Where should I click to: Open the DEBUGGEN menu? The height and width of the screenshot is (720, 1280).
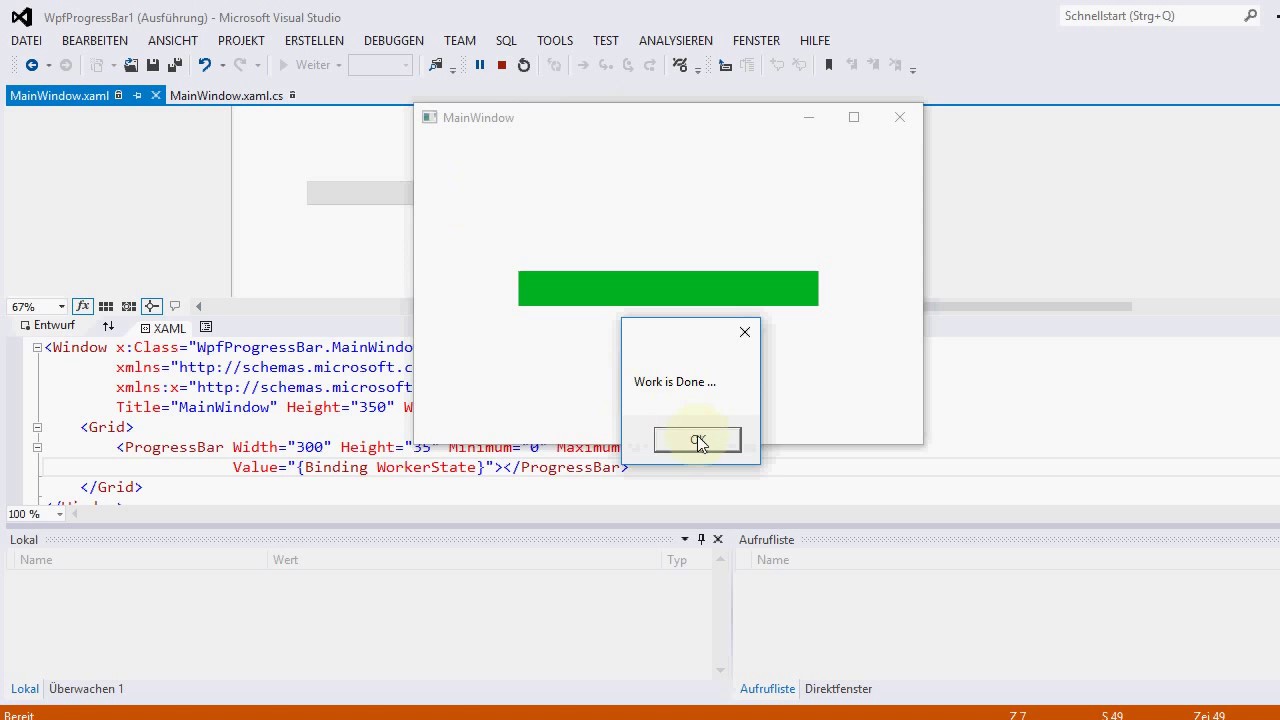pos(394,41)
